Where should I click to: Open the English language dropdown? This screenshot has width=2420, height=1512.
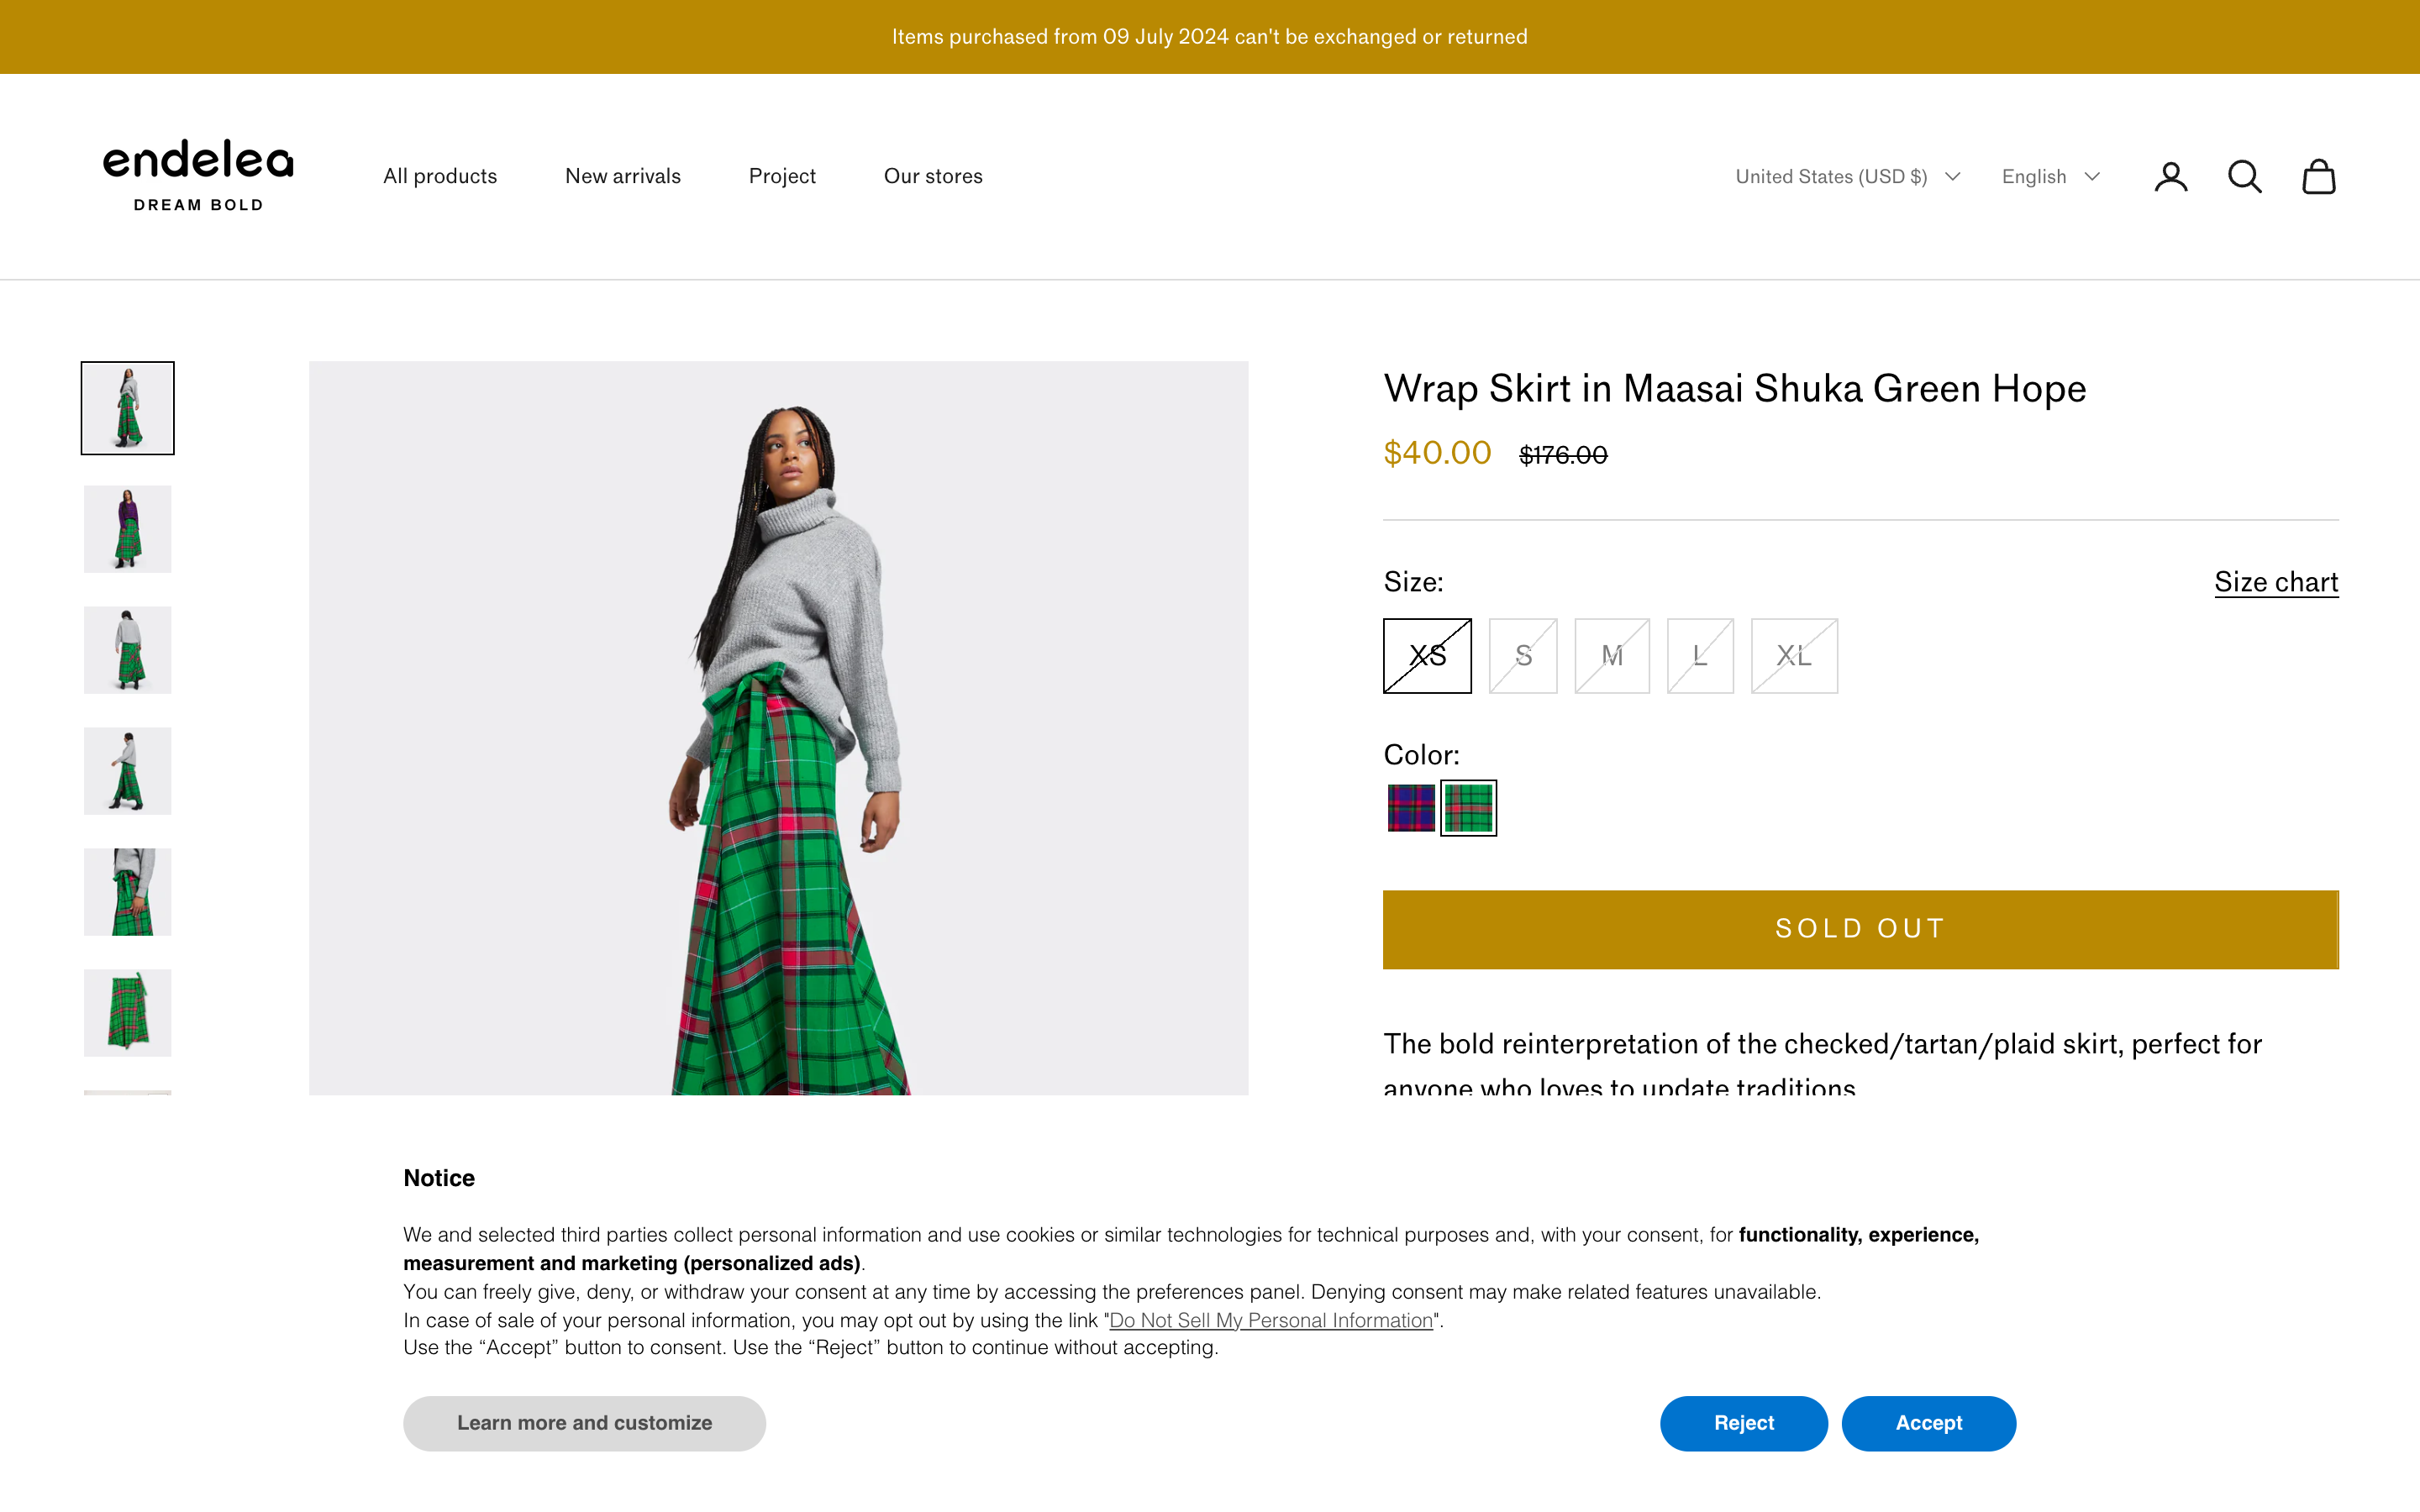[2050, 177]
